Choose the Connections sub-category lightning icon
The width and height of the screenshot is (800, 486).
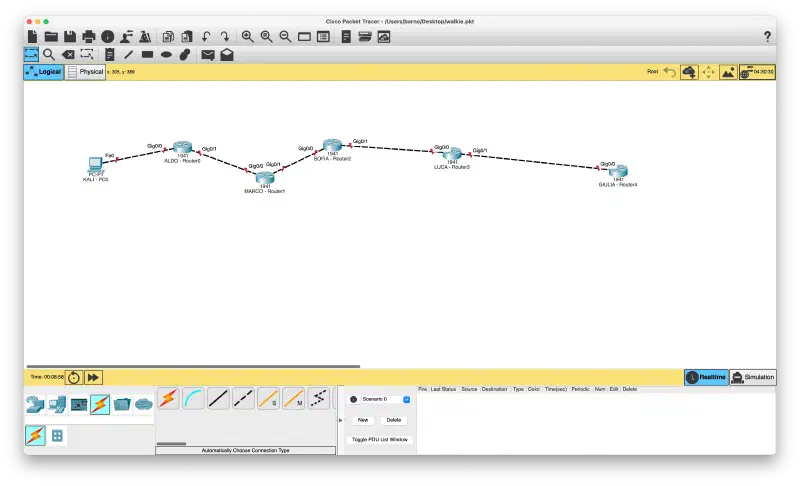click(35, 436)
